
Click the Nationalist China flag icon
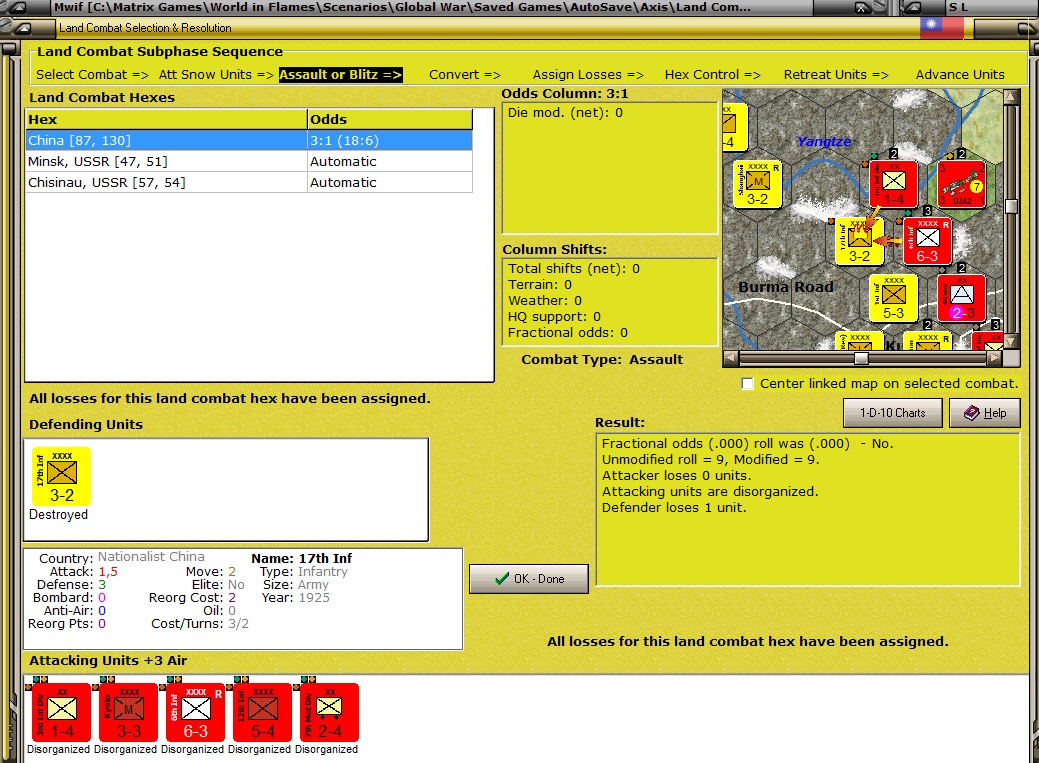coord(942,27)
